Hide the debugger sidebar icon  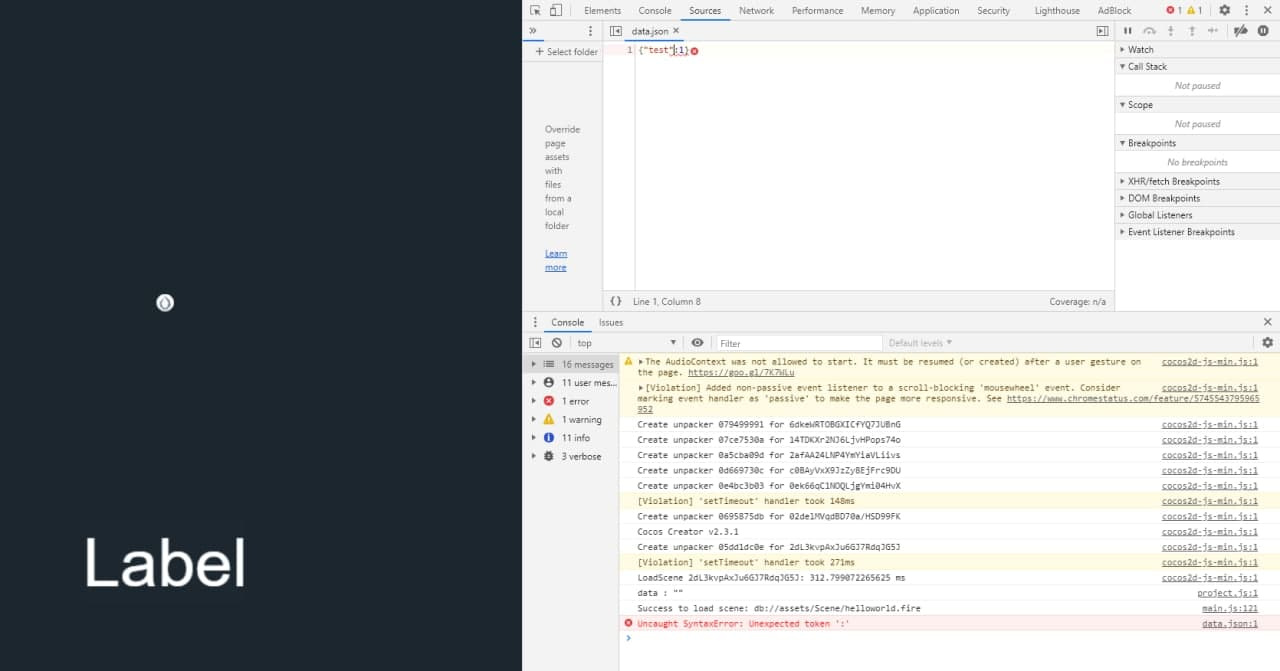[x=1102, y=31]
